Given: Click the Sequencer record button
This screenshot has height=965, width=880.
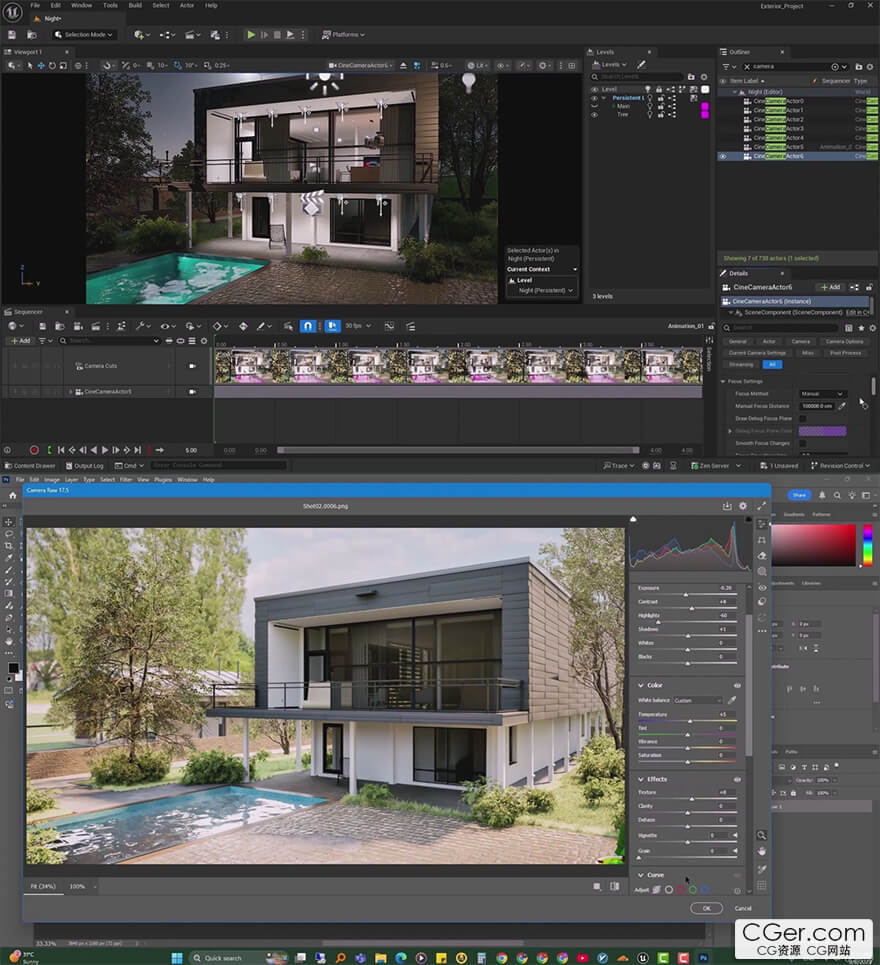Looking at the screenshot, I should 34,450.
